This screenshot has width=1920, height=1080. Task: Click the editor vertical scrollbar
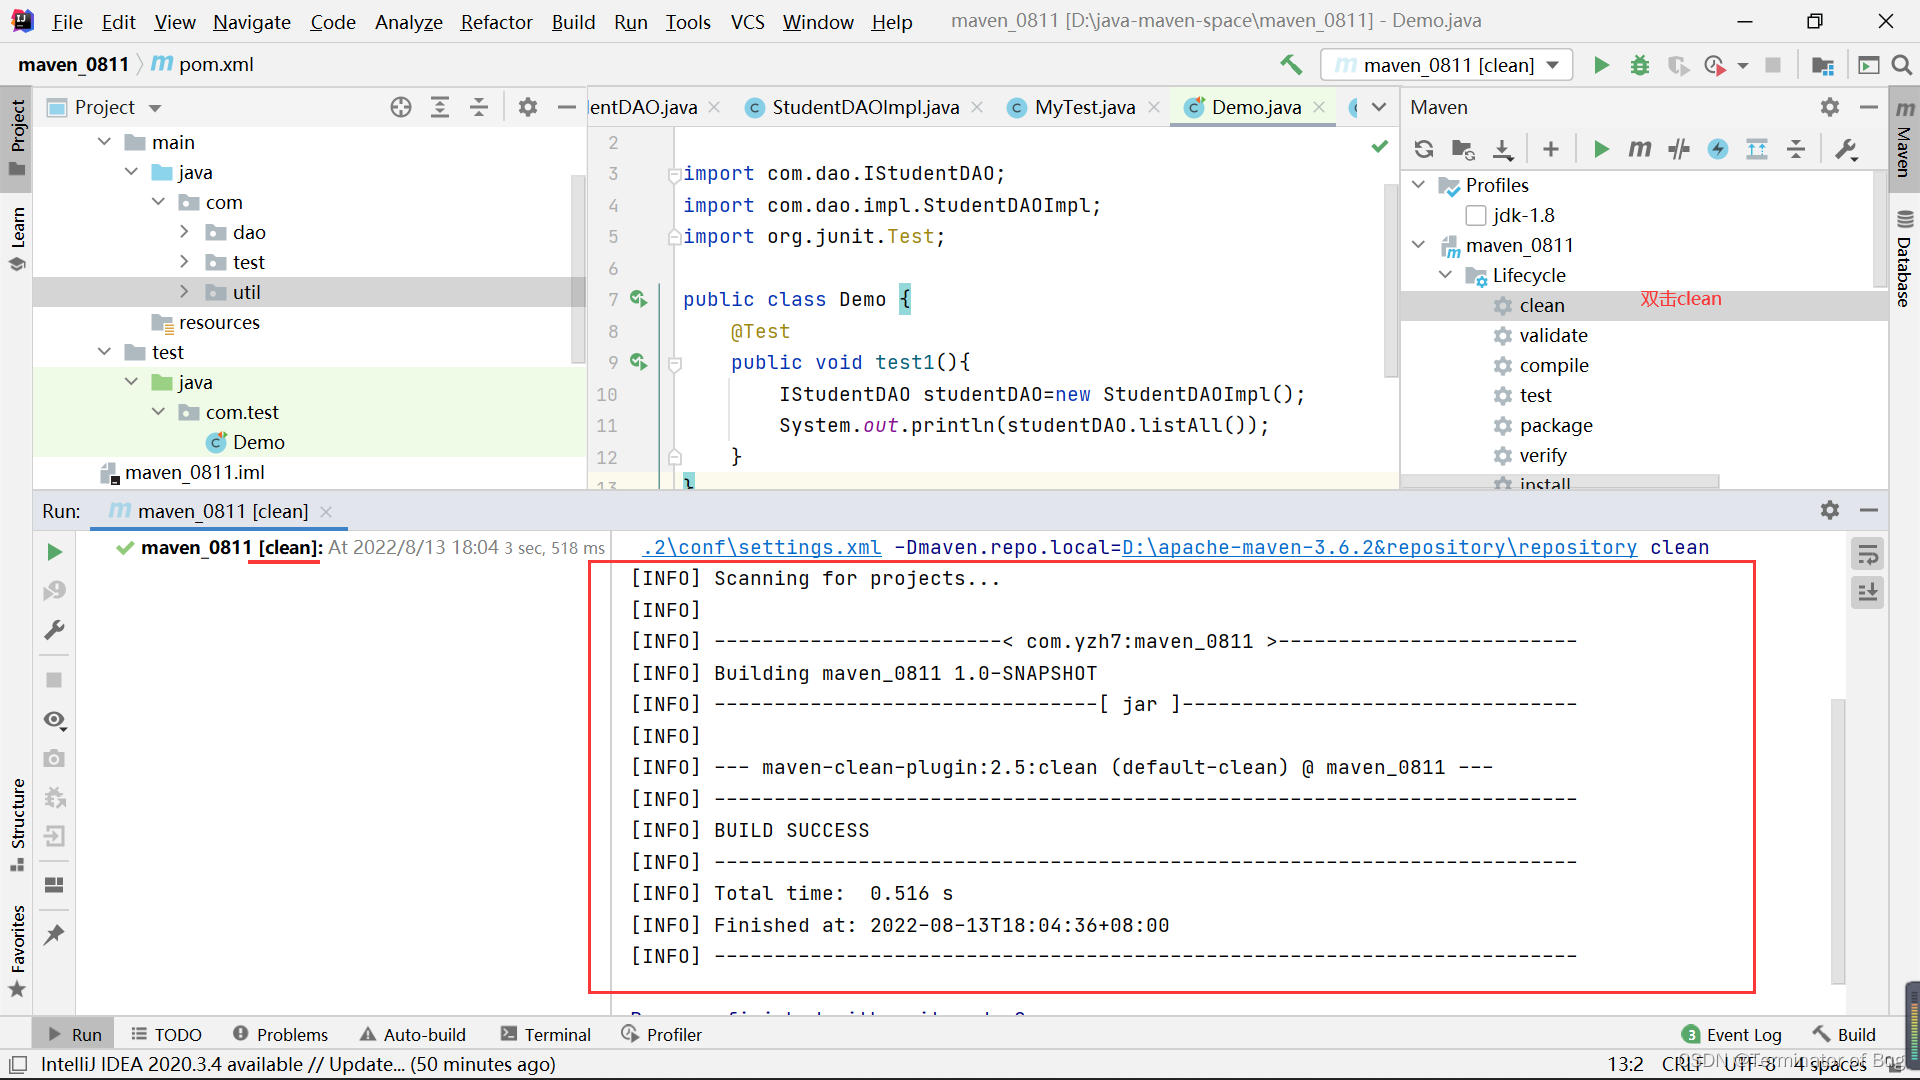[x=1391, y=280]
